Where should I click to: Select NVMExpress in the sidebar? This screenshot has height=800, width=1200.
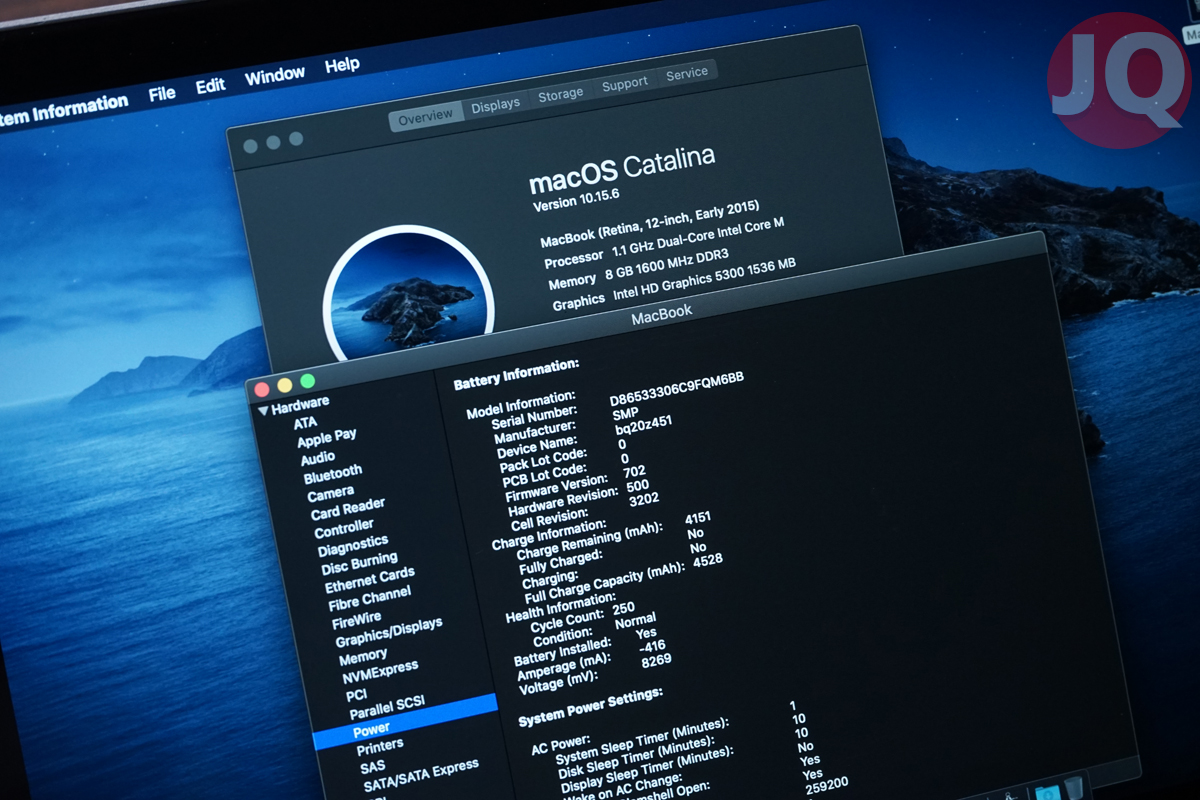pos(380,674)
